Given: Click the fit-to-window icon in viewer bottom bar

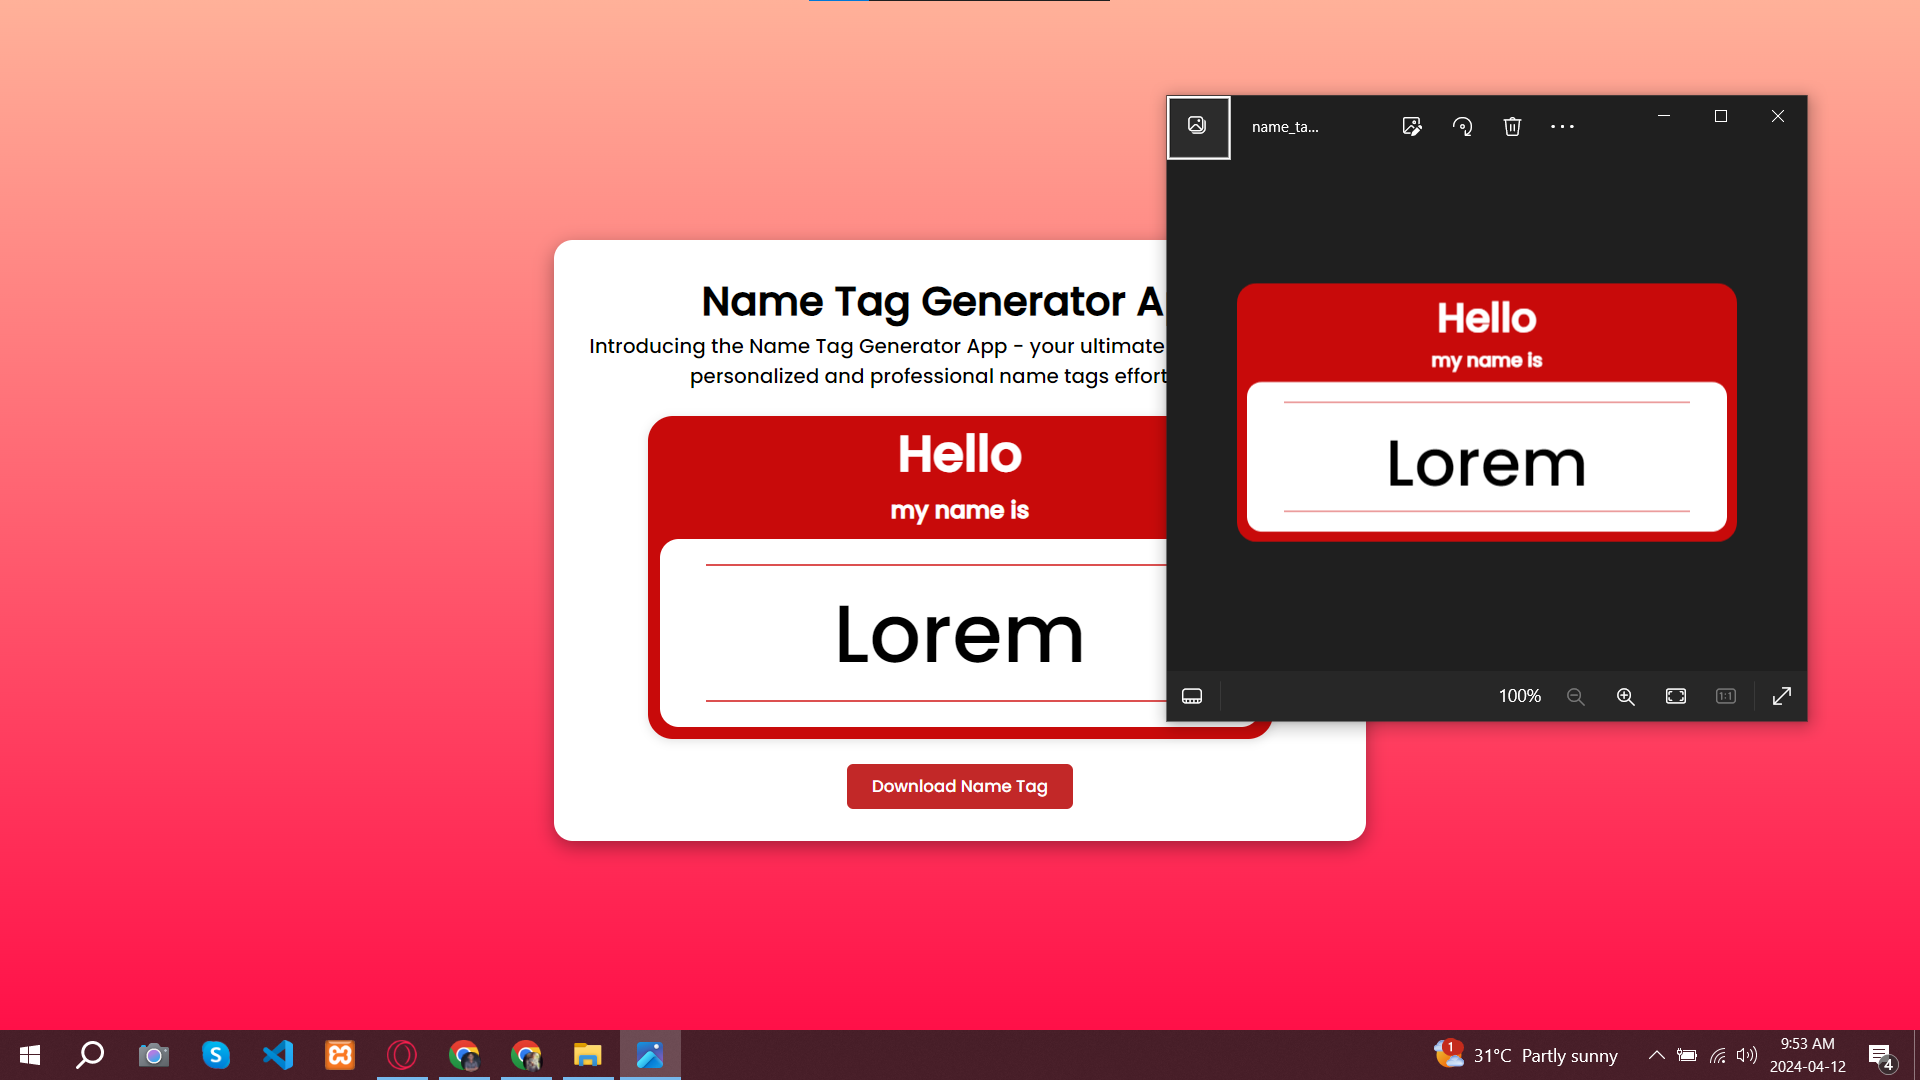Looking at the screenshot, I should click(1676, 696).
